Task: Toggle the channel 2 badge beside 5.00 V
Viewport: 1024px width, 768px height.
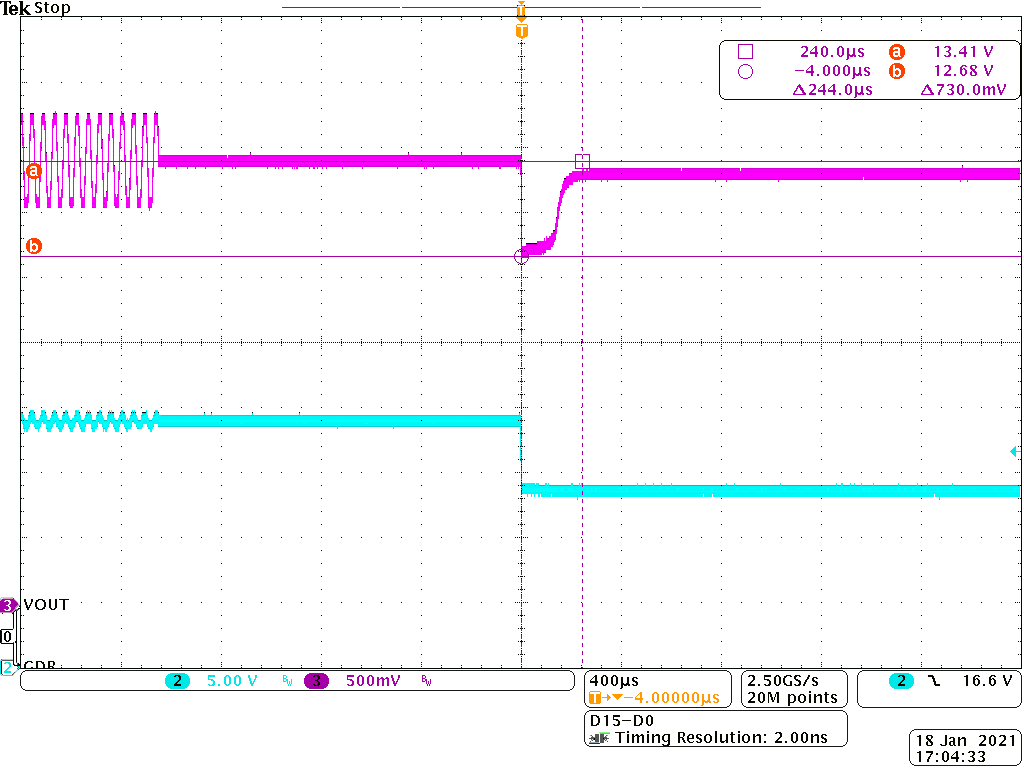Action: click(x=177, y=681)
